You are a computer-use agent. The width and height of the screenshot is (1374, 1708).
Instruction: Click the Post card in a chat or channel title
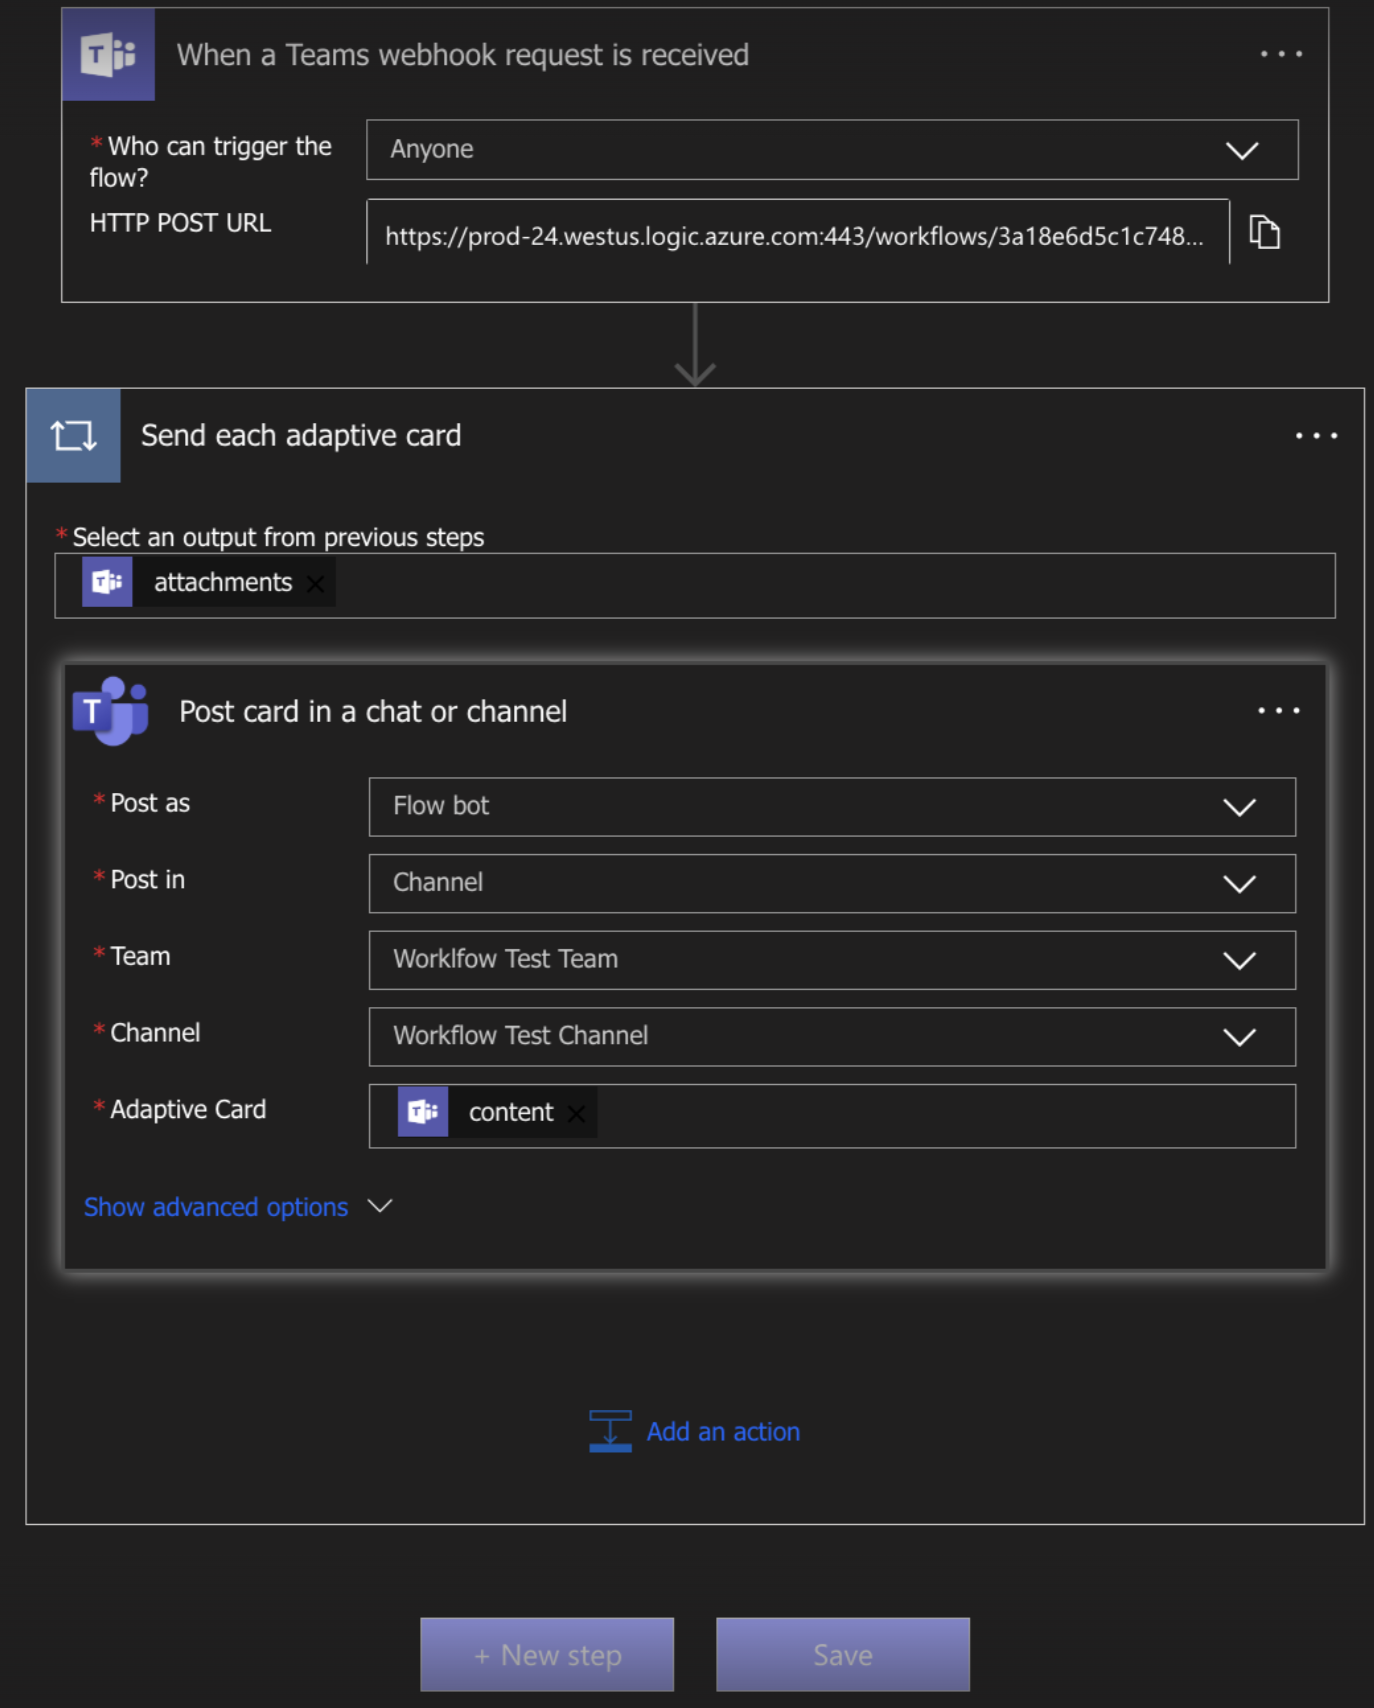point(373,712)
